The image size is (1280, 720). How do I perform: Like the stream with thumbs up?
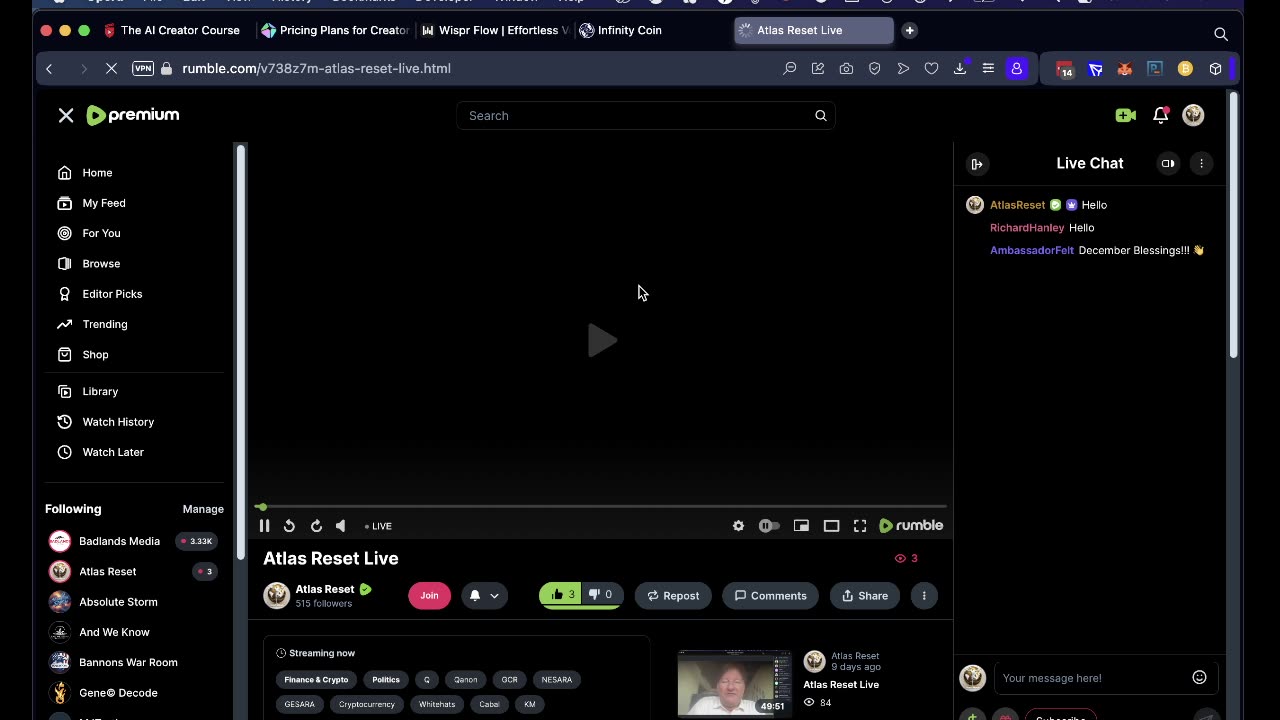[x=562, y=595]
